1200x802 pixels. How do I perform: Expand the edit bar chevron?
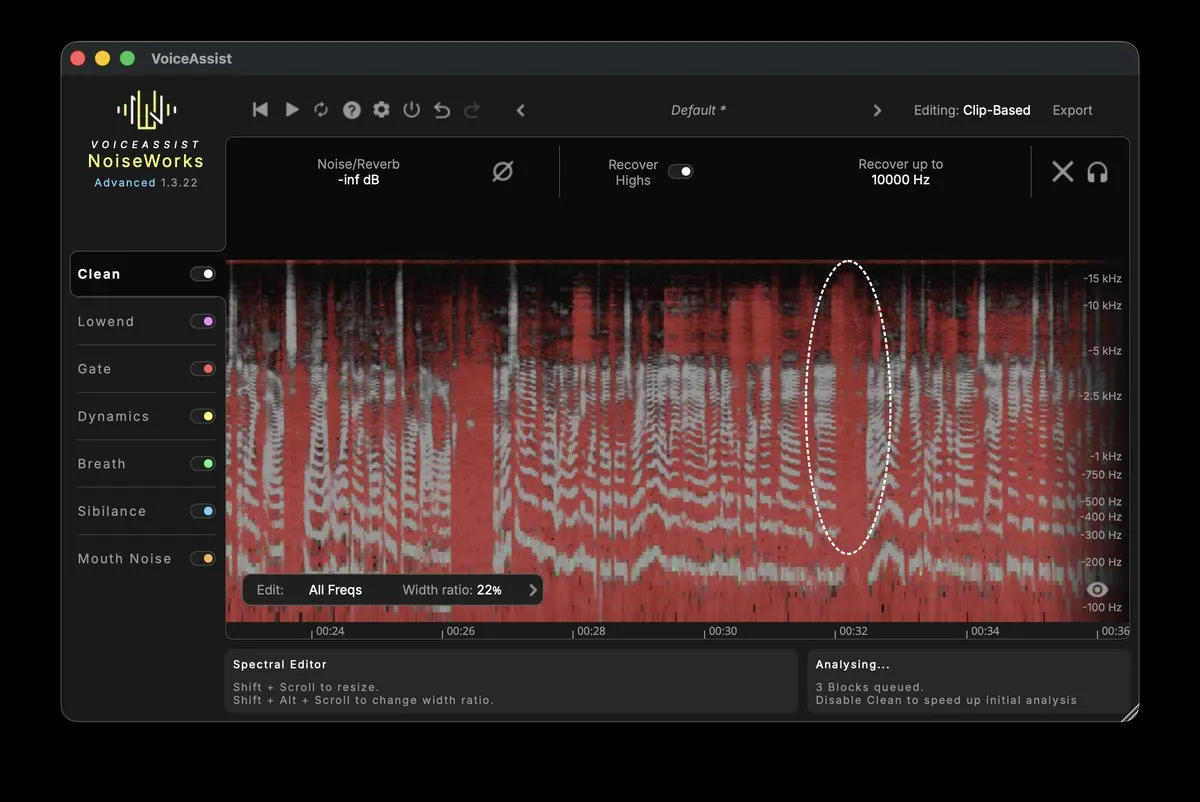coord(533,590)
